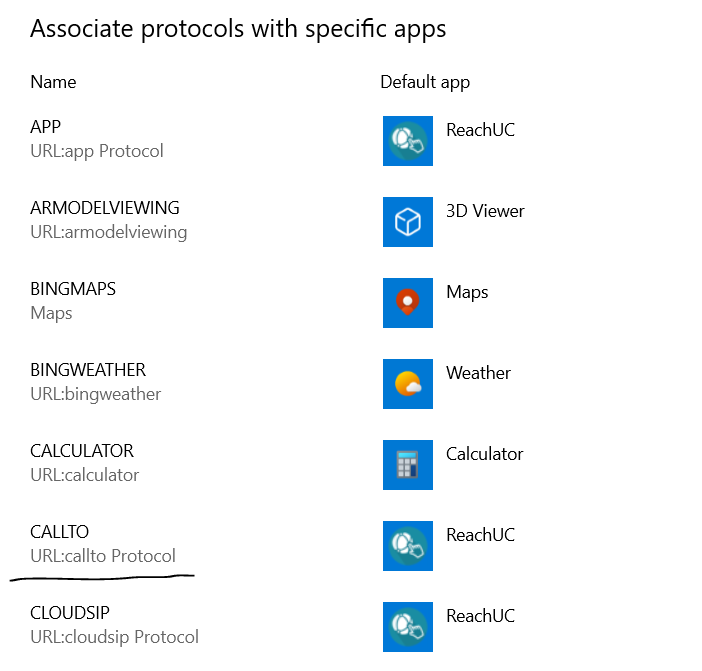
Task: Click the ReachUC icon for CLOUDSIP protocol
Action: [x=408, y=627]
